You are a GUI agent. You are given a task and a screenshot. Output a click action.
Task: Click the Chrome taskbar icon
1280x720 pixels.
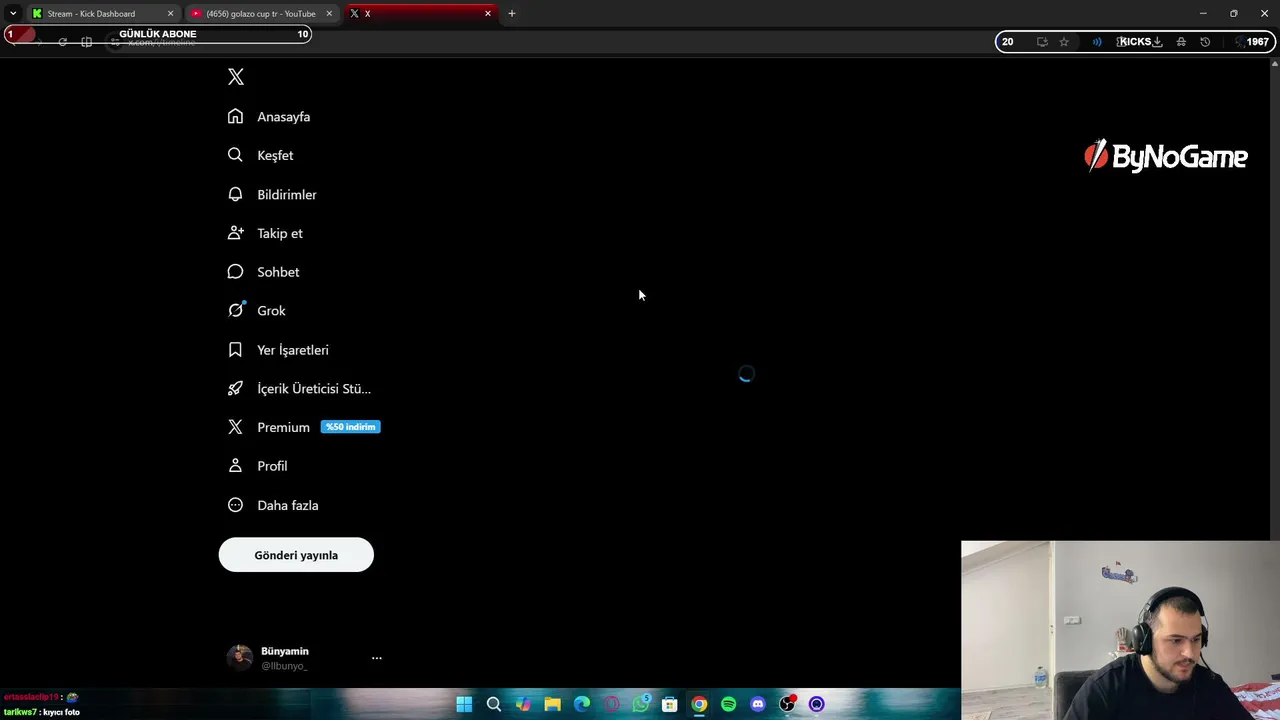[x=699, y=704]
